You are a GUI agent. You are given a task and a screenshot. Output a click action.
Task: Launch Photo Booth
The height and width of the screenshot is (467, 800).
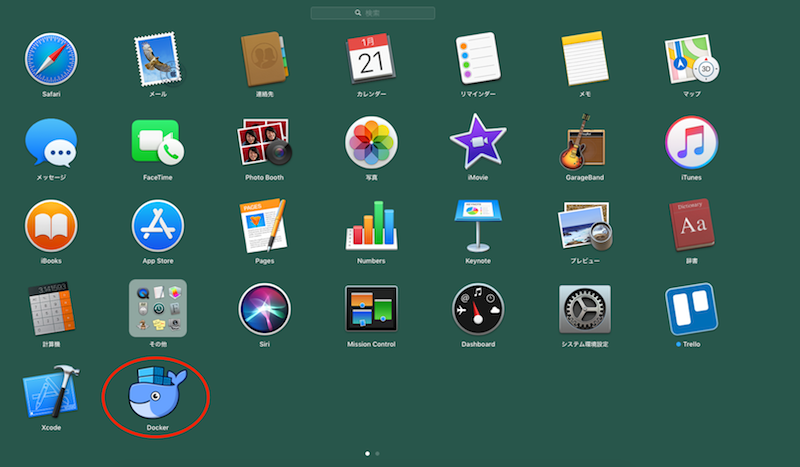pos(264,143)
